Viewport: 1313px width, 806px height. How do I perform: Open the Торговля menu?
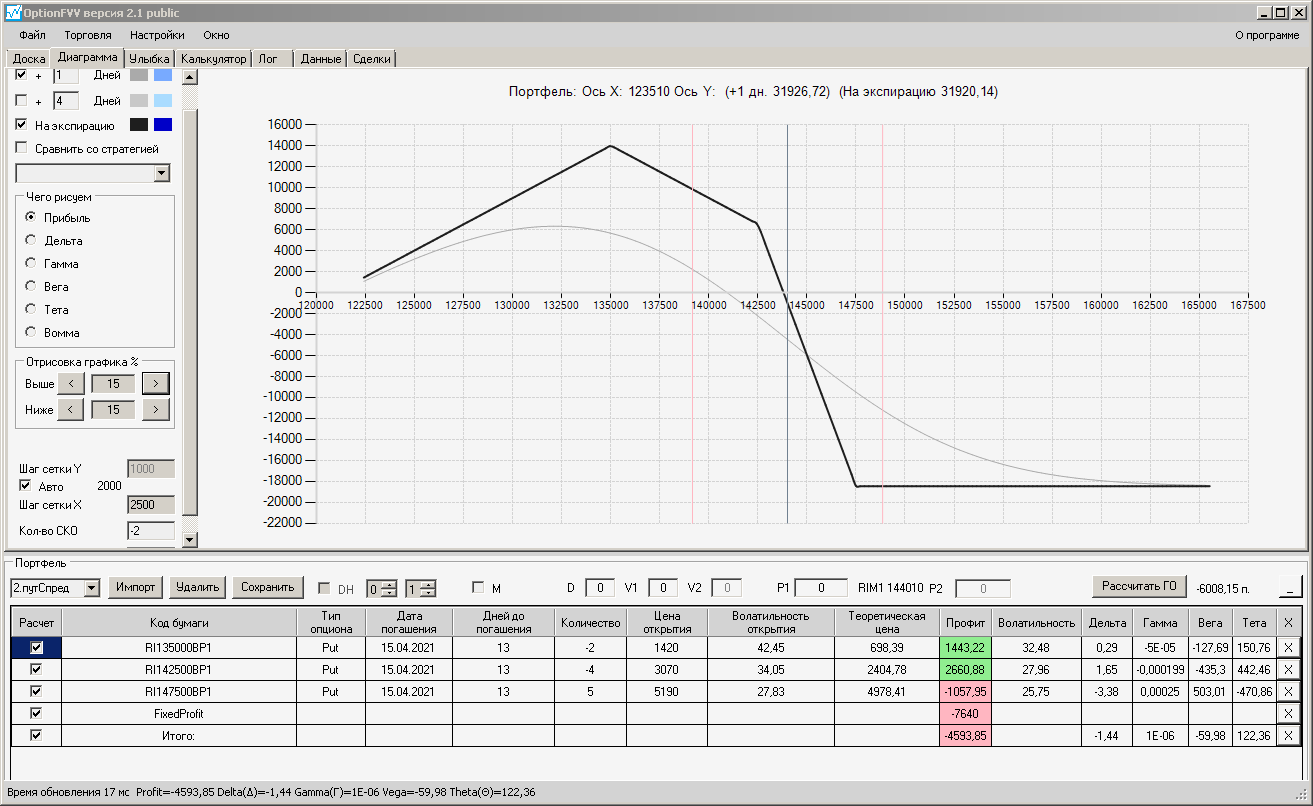pos(88,35)
